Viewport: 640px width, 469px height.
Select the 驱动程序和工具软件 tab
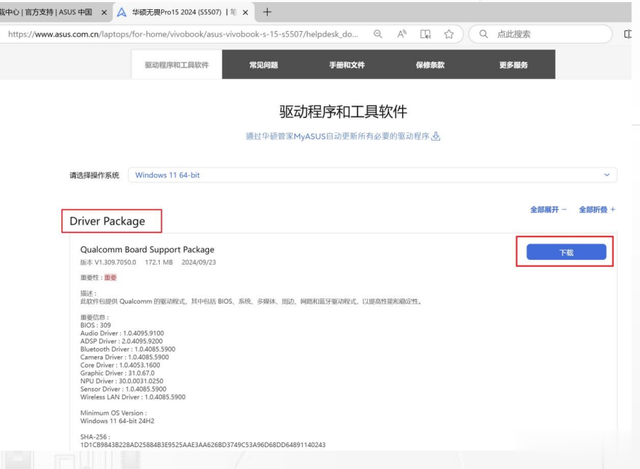click(x=177, y=65)
